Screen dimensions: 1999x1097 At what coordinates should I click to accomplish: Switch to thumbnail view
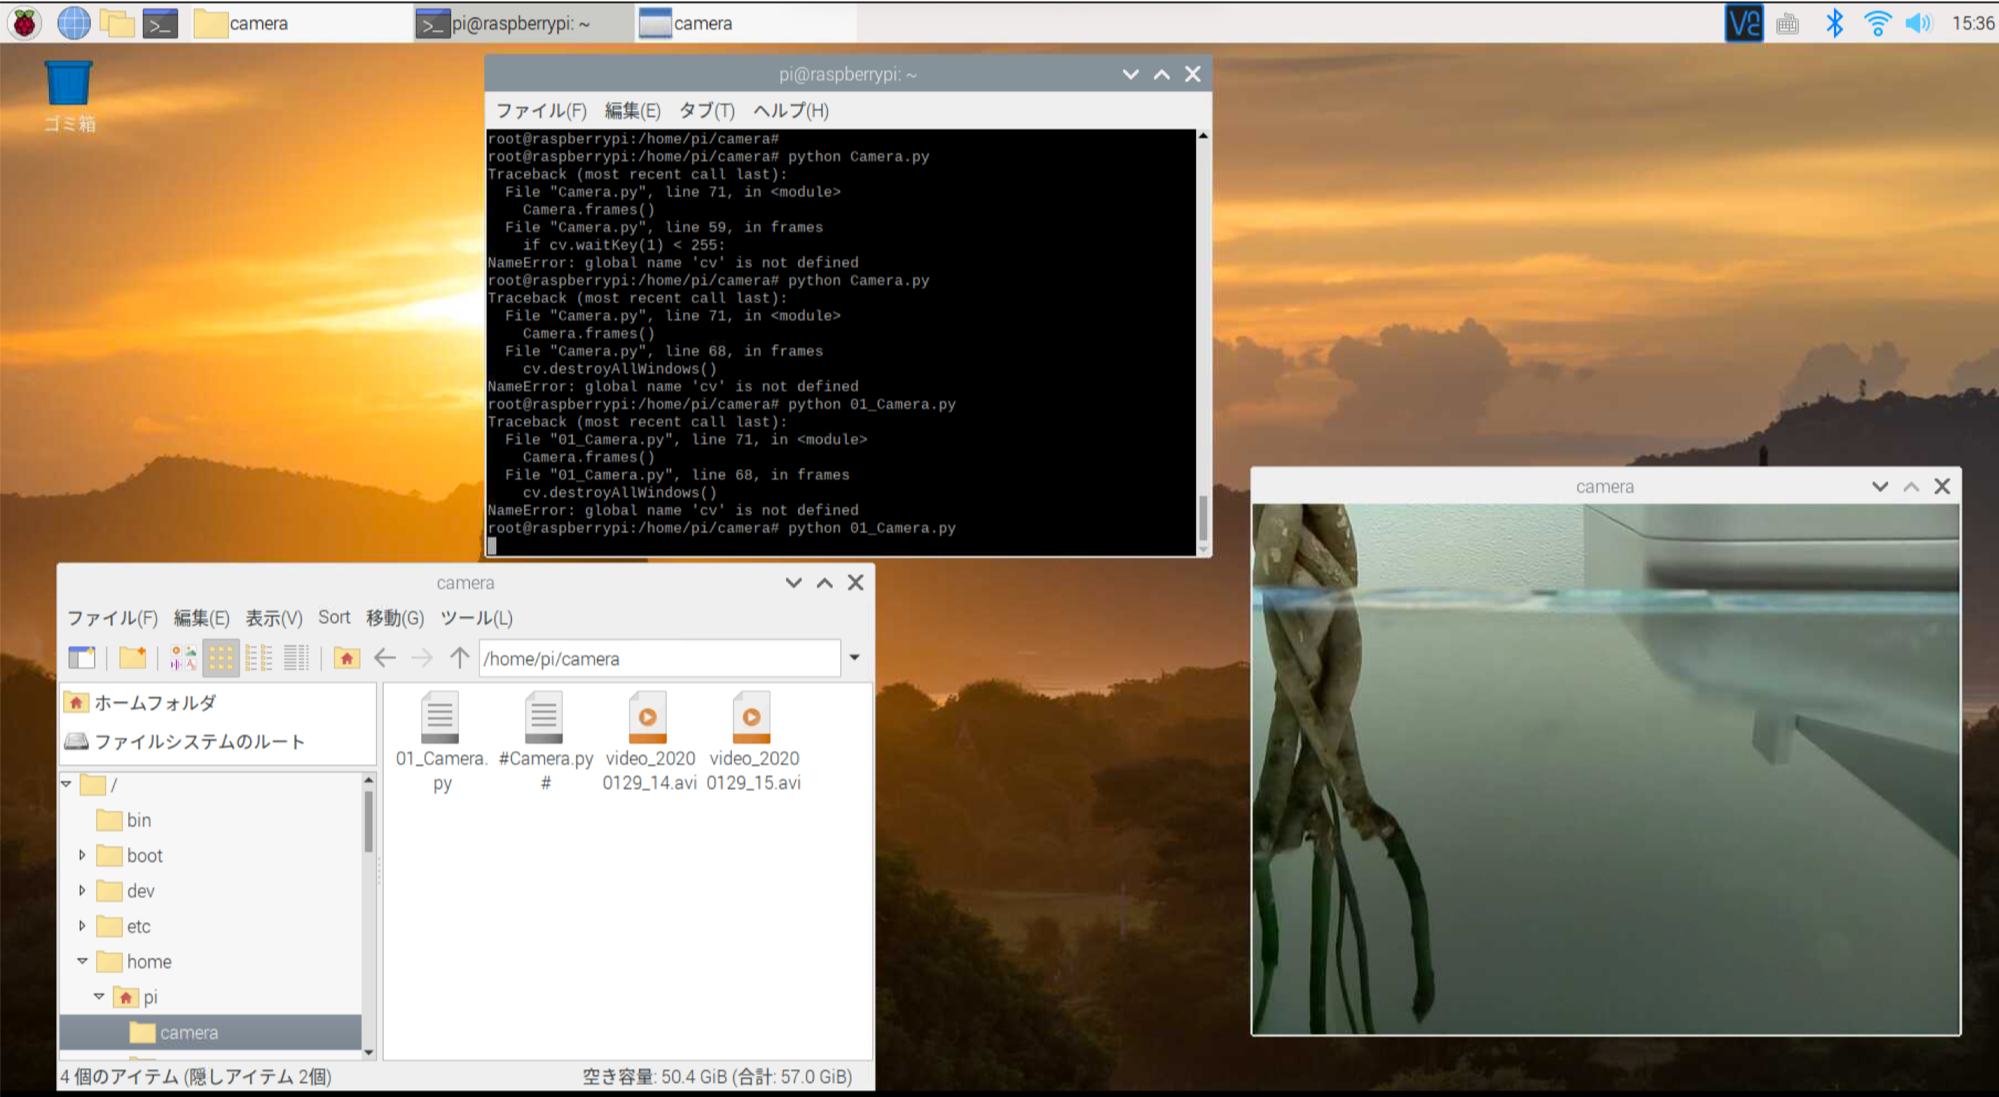click(x=182, y=657)
